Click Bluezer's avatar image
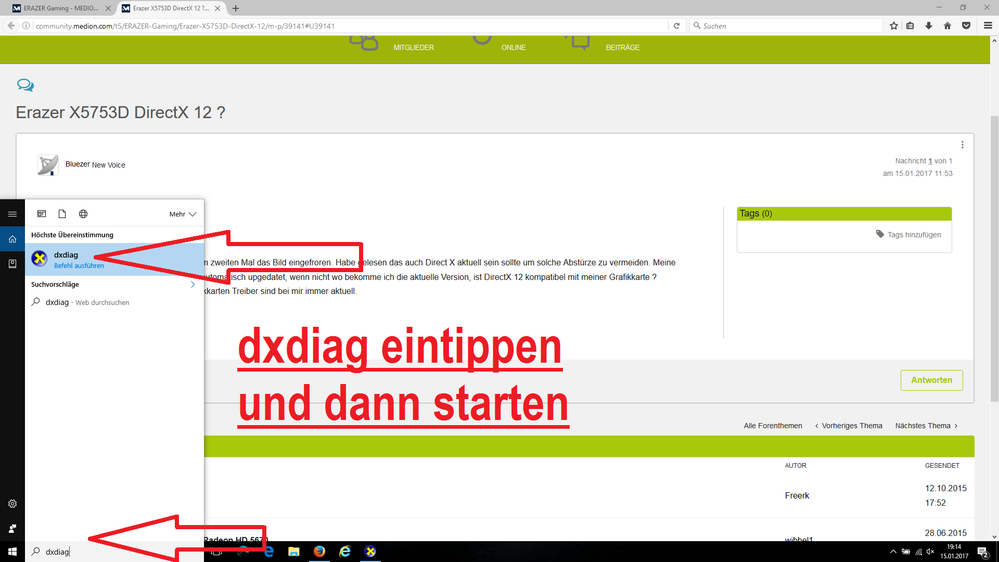This screenshot has height=562, width=999. pos(47,165)
